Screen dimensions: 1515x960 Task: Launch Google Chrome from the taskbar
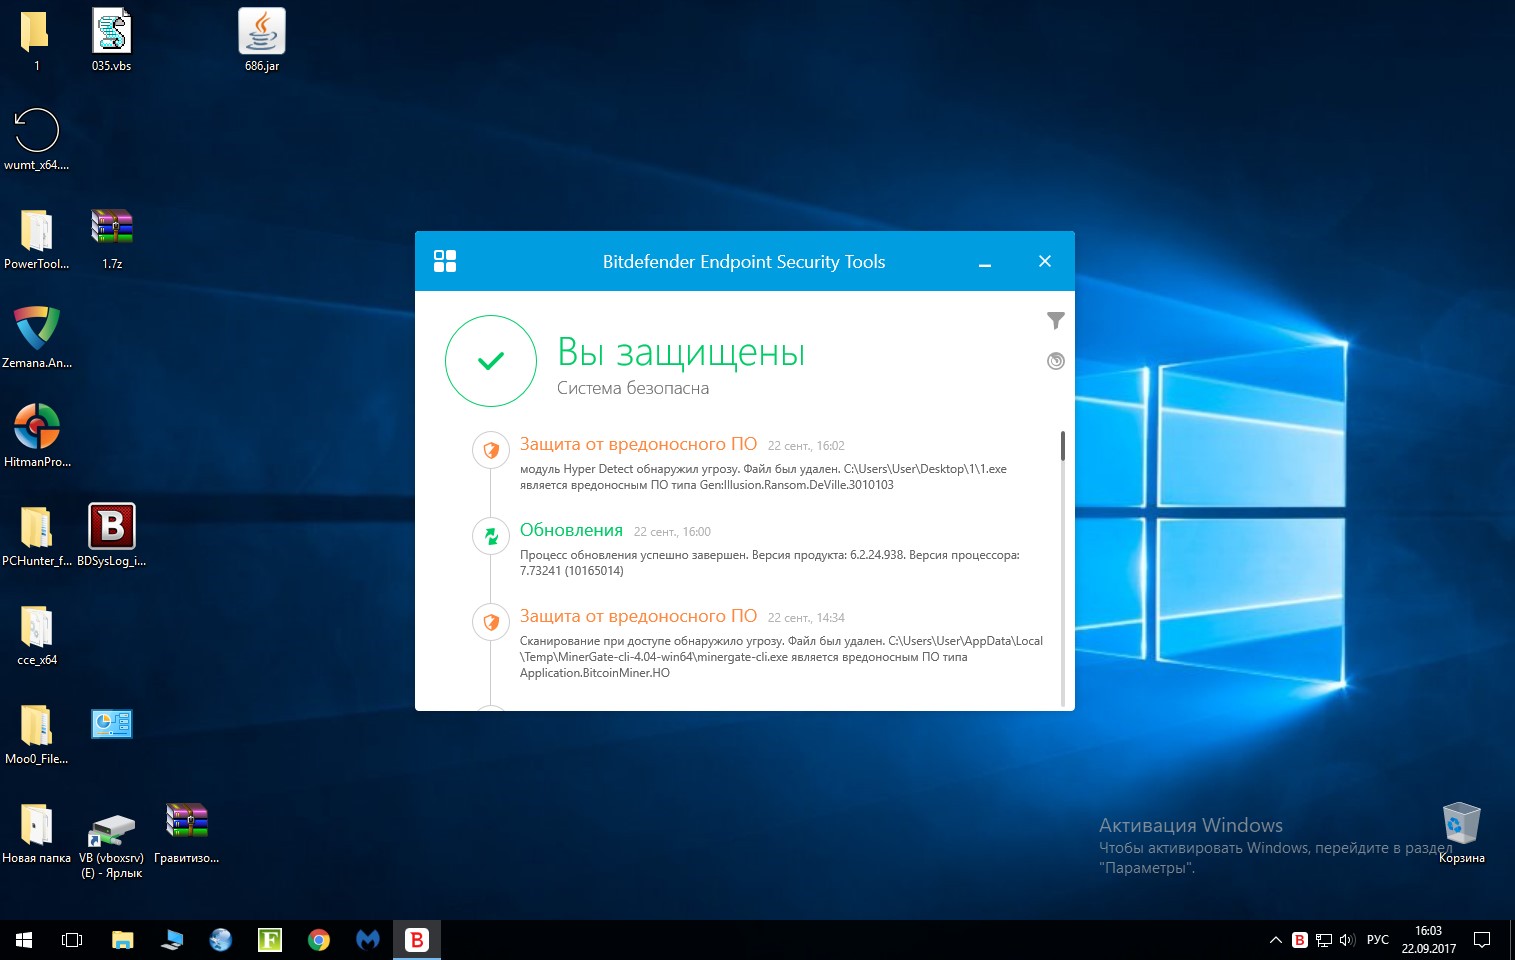[319, 940]
